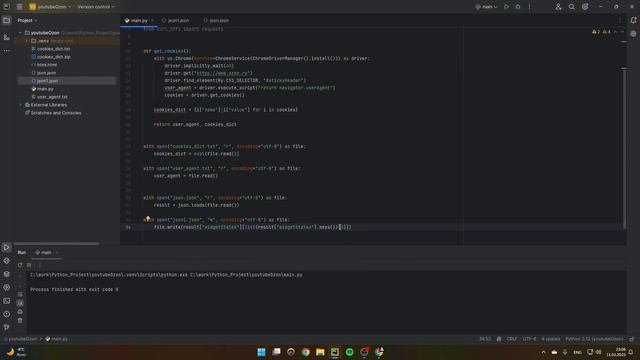Screen dimensions: 640x360
Task: Change line separator CRLF in status bar
Action: coord(512,339)
